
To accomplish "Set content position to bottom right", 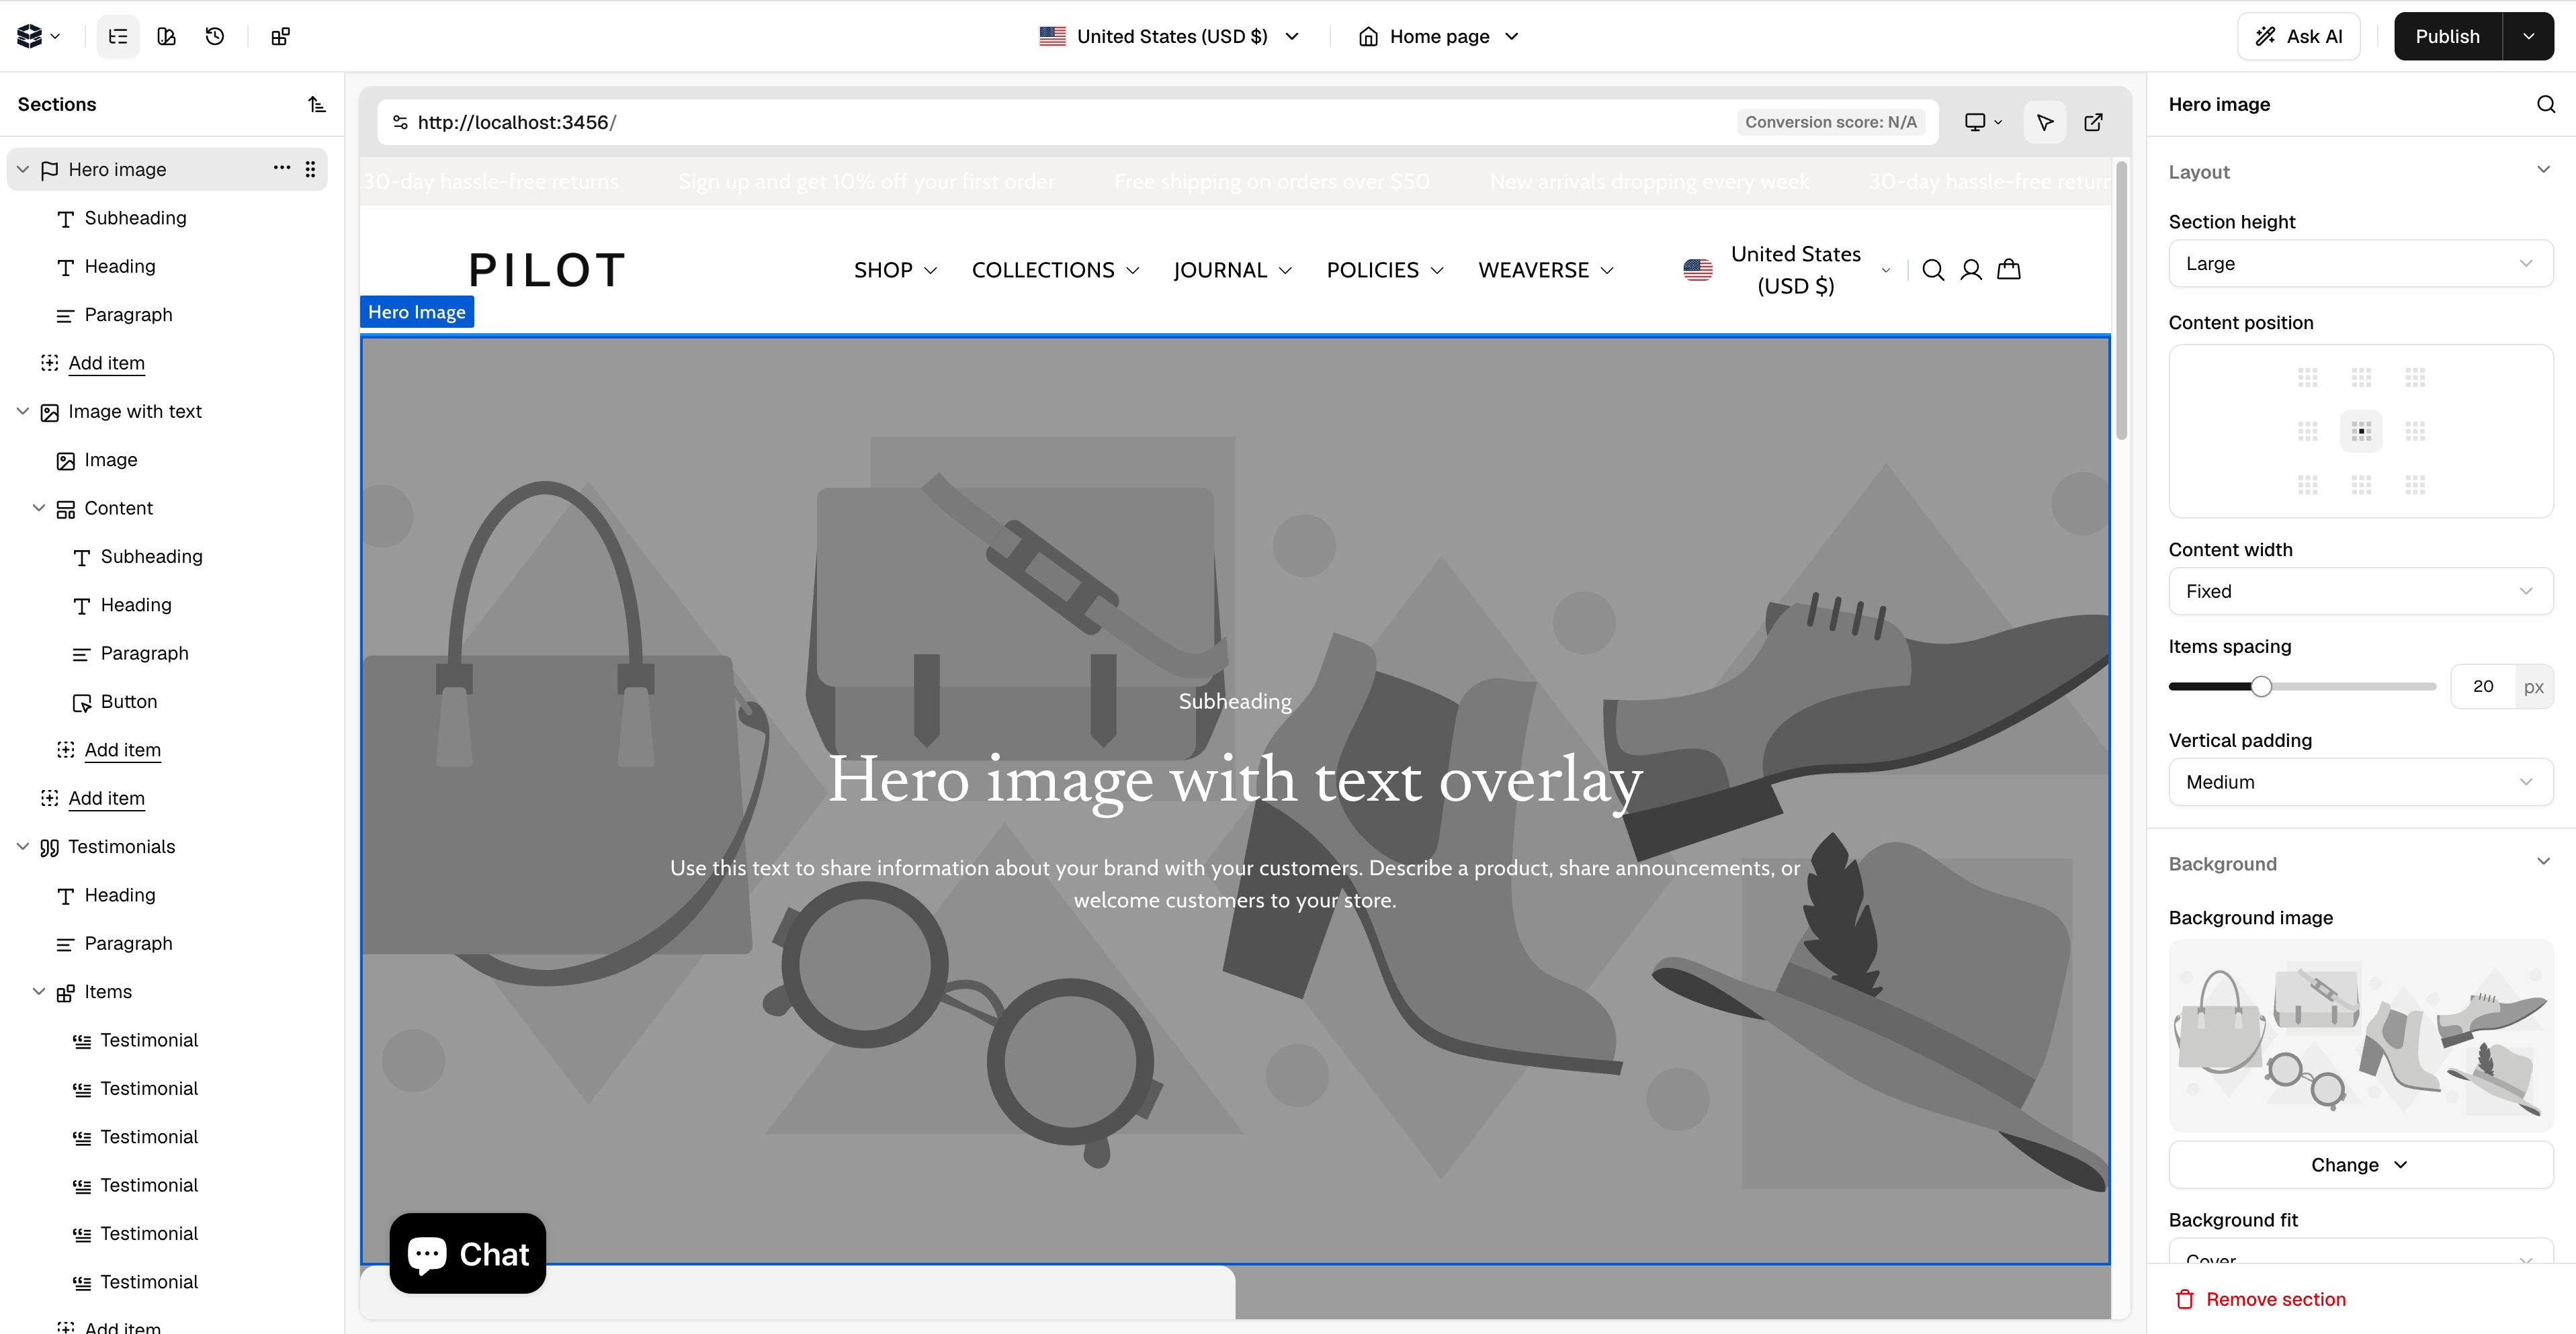I will point(2416,486).
